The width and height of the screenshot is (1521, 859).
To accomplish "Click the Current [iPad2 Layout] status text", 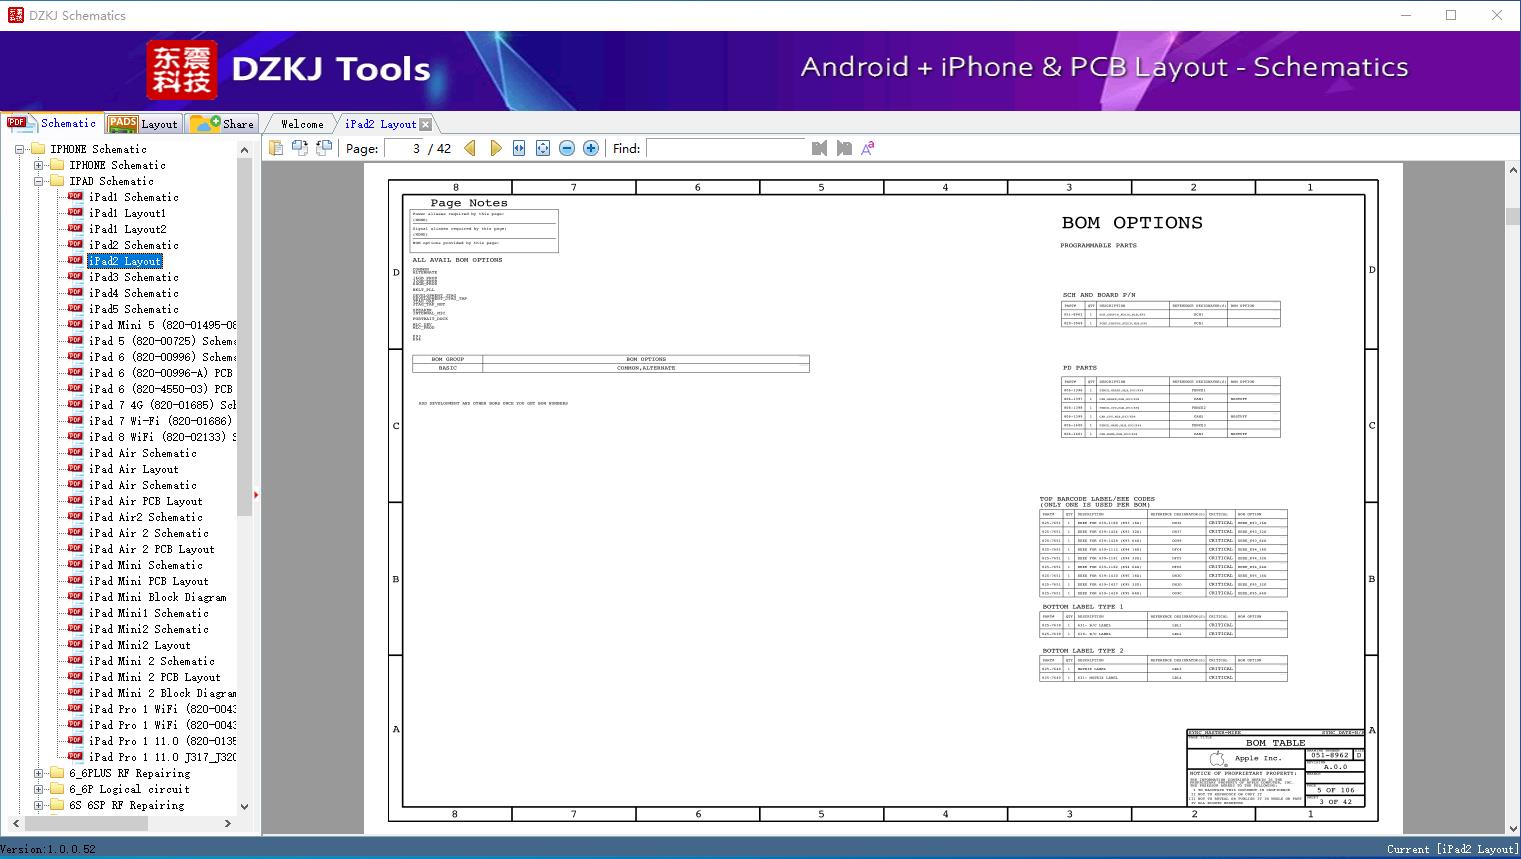I will click(x=1451, y=849).
